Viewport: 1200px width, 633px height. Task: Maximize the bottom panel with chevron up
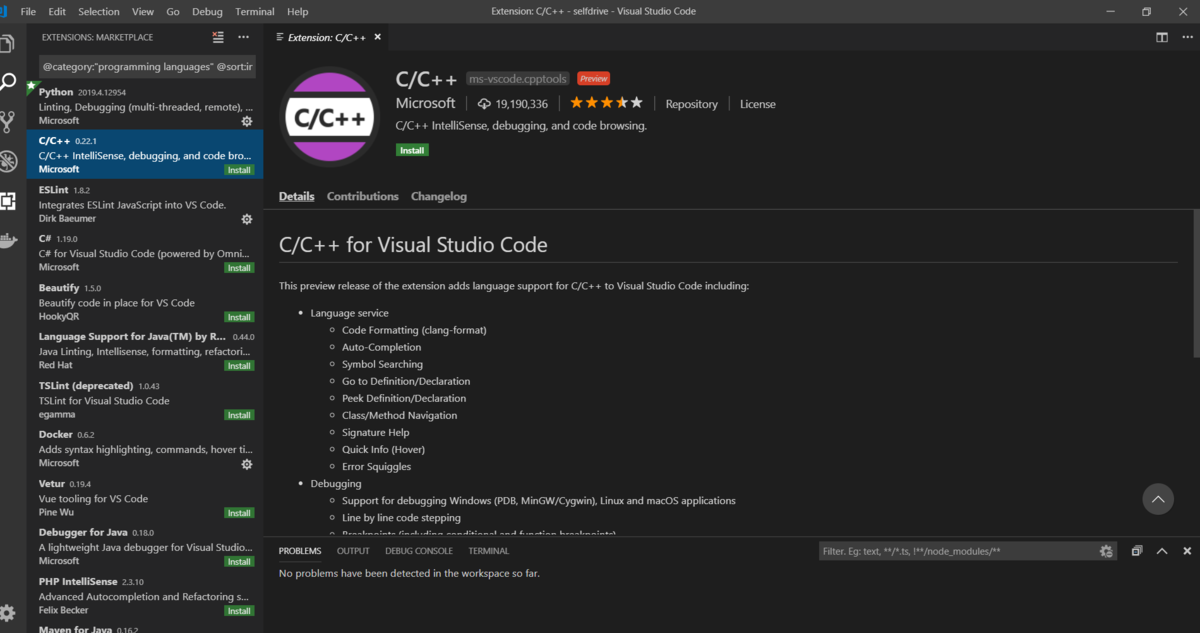tap(1162, 551)
